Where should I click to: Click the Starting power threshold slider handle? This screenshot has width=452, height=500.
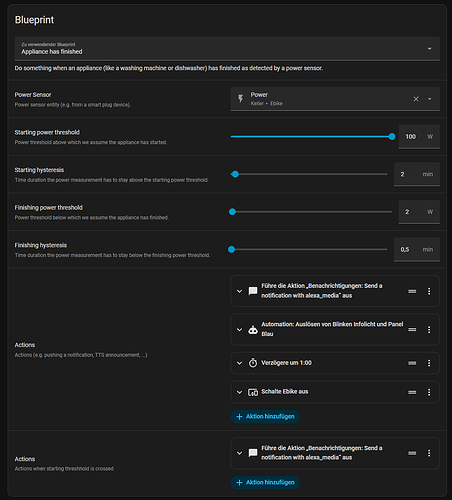pos(392,136)
